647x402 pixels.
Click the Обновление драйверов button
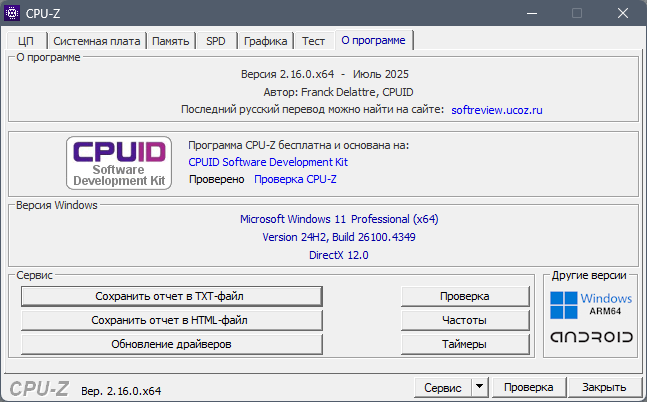point(172,344)
